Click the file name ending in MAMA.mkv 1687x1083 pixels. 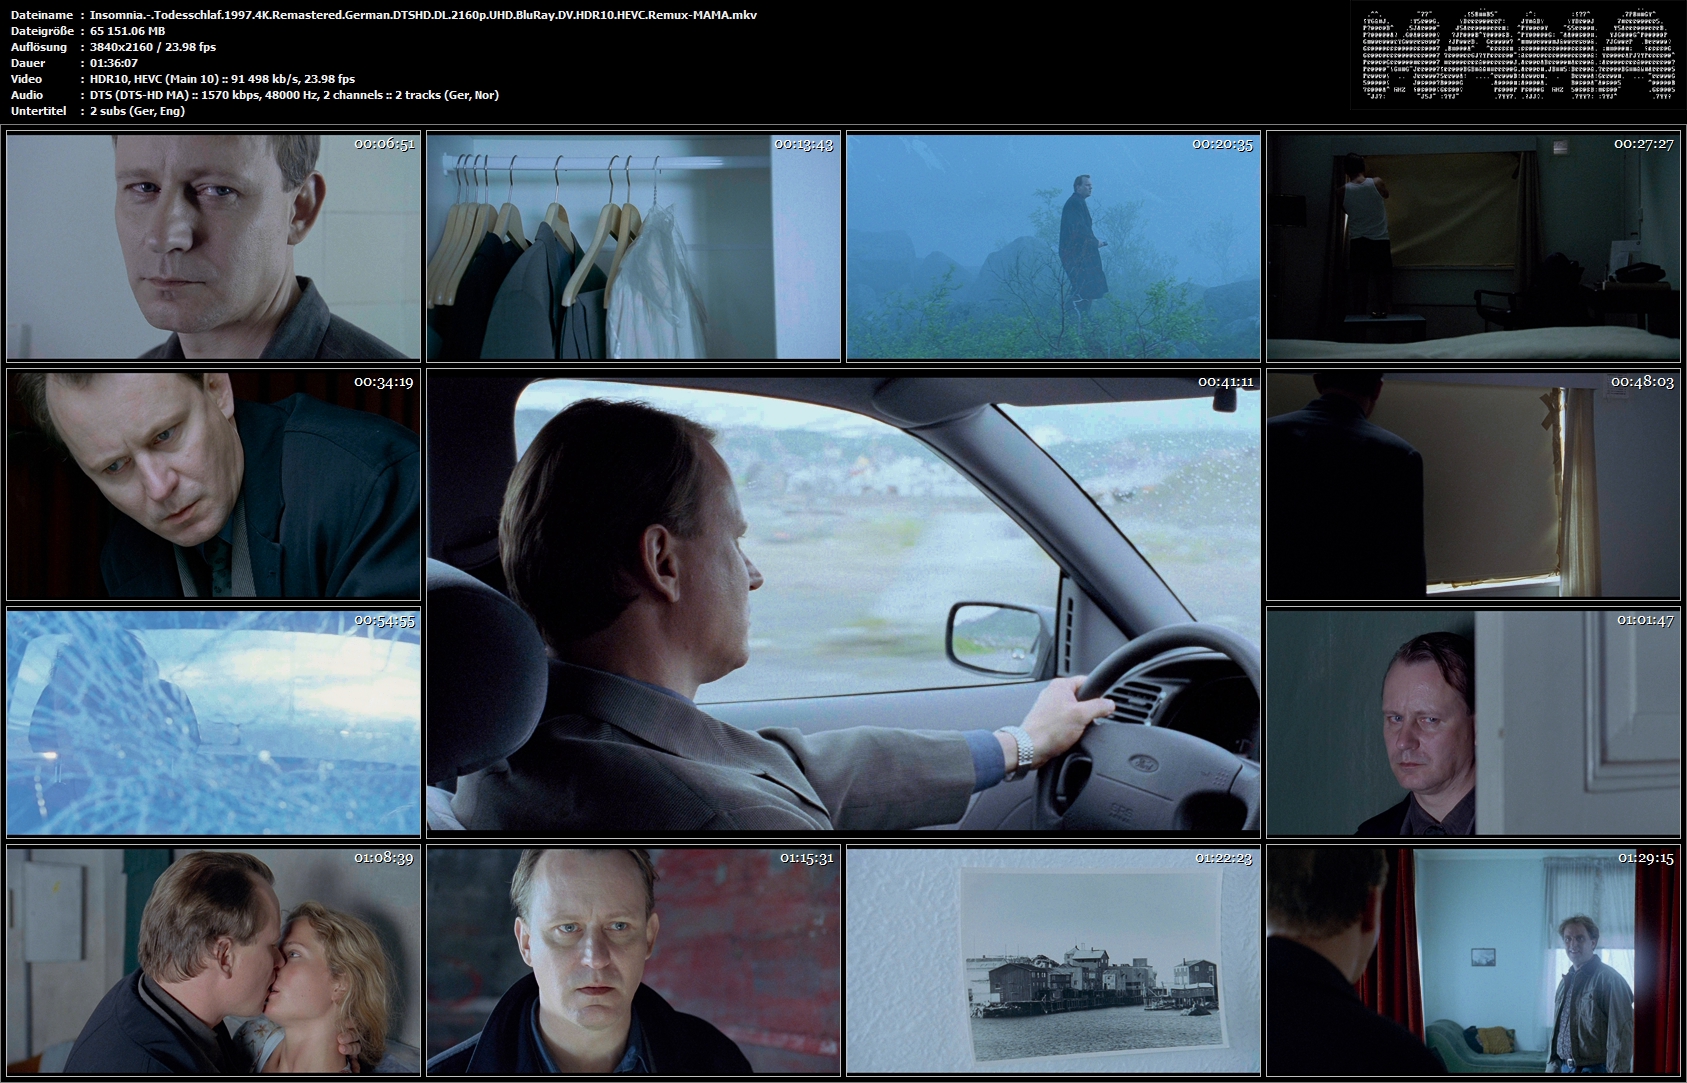pyautogui.click(x=423, y=15)
